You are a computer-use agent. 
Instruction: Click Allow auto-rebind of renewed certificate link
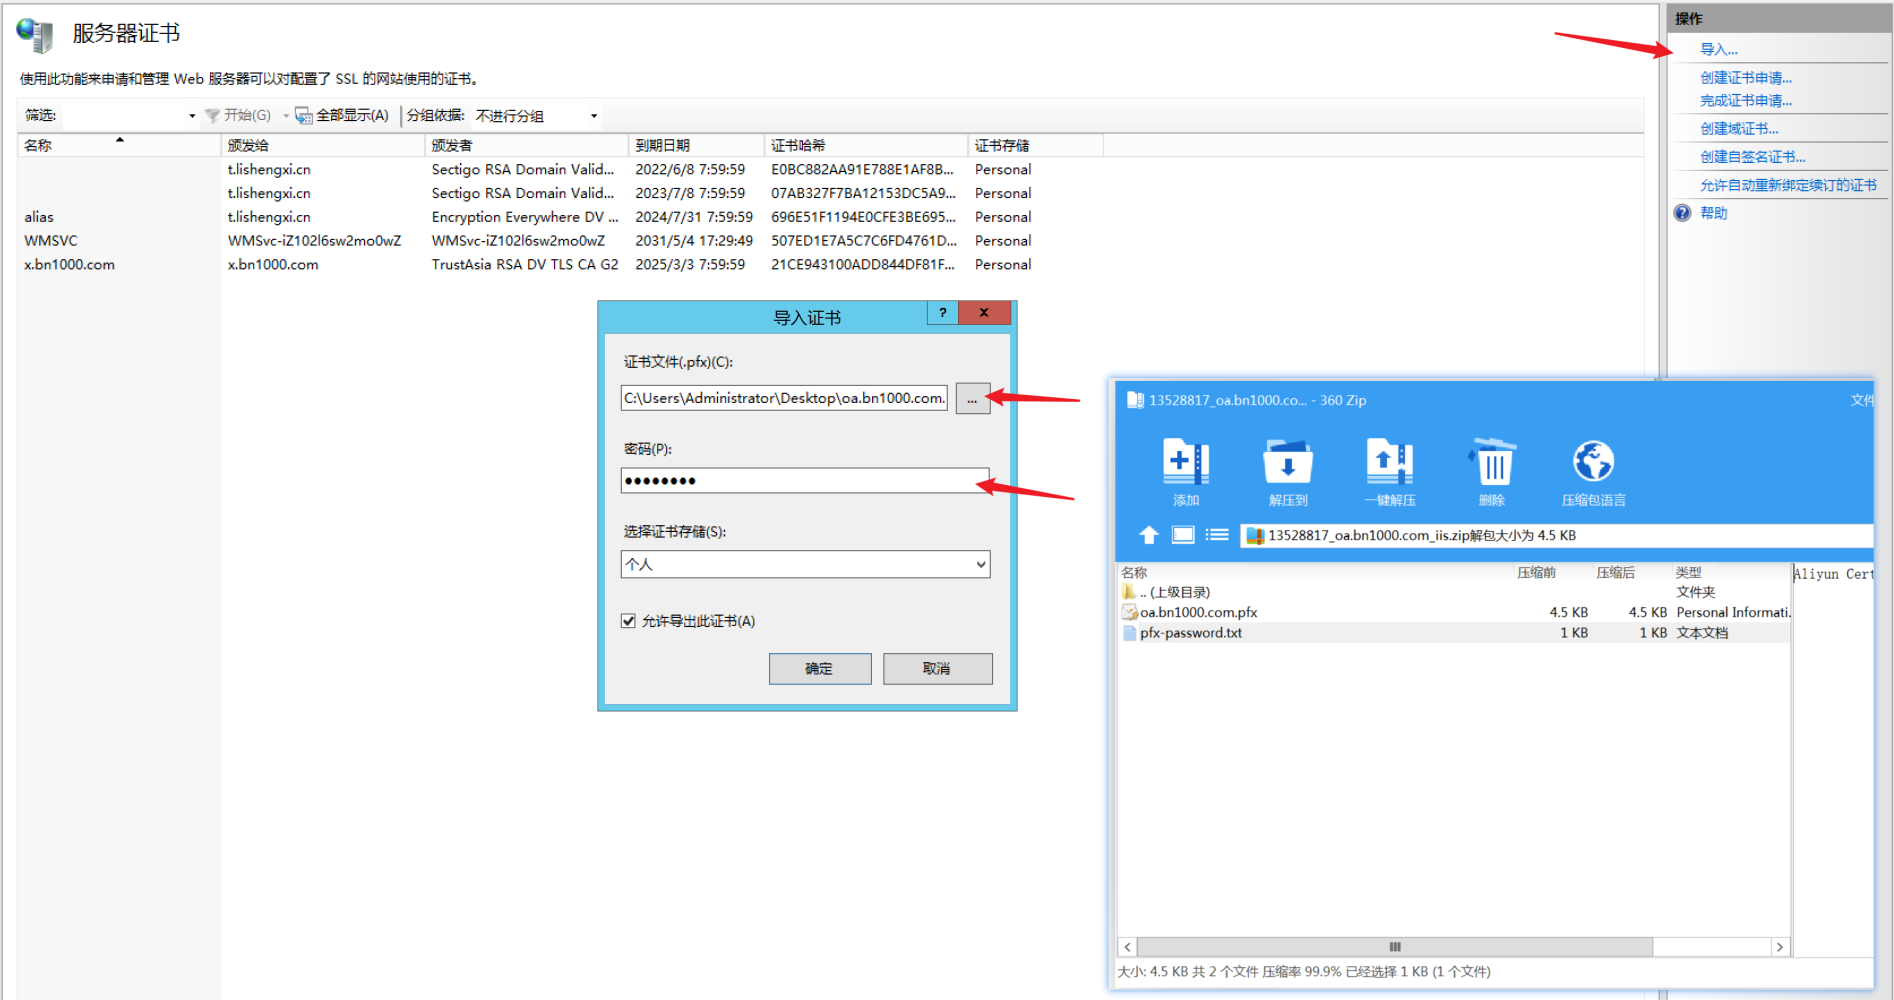[1788, 185]
